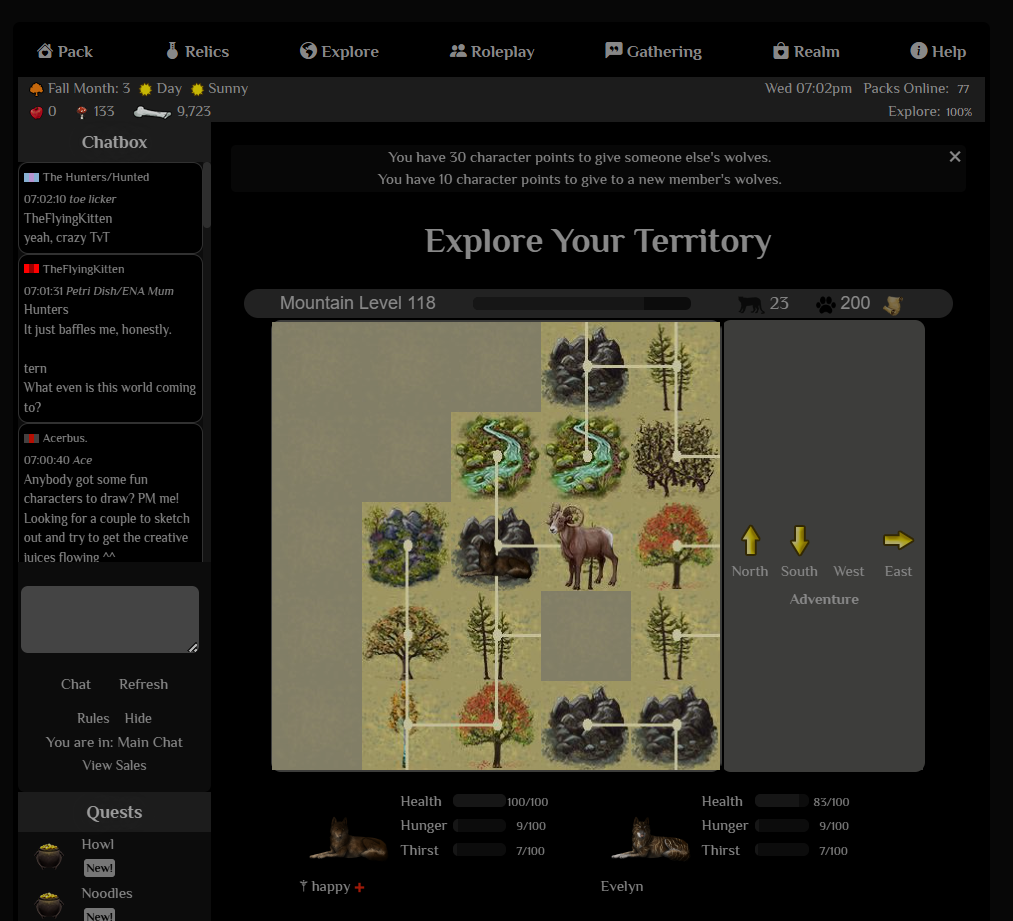This screenshot has width=1013, height=921.
Task: Close the character points notification
Action: (955, 157)
